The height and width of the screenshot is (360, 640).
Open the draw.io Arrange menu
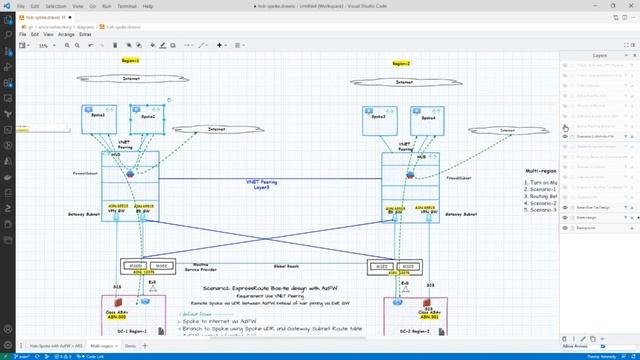tap(66, 34)
